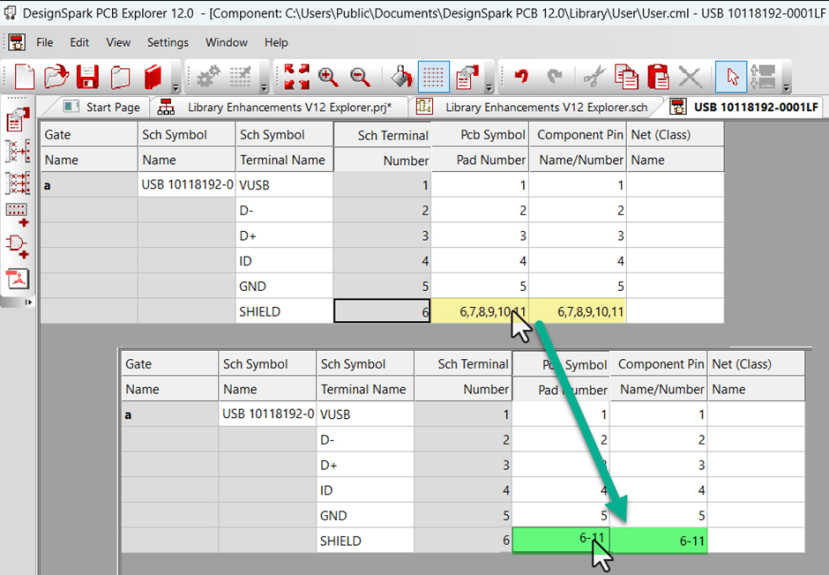Click the blank pages icon beside Save
The height and width of the screenshot is (575, 829).
tap(121, 77)
